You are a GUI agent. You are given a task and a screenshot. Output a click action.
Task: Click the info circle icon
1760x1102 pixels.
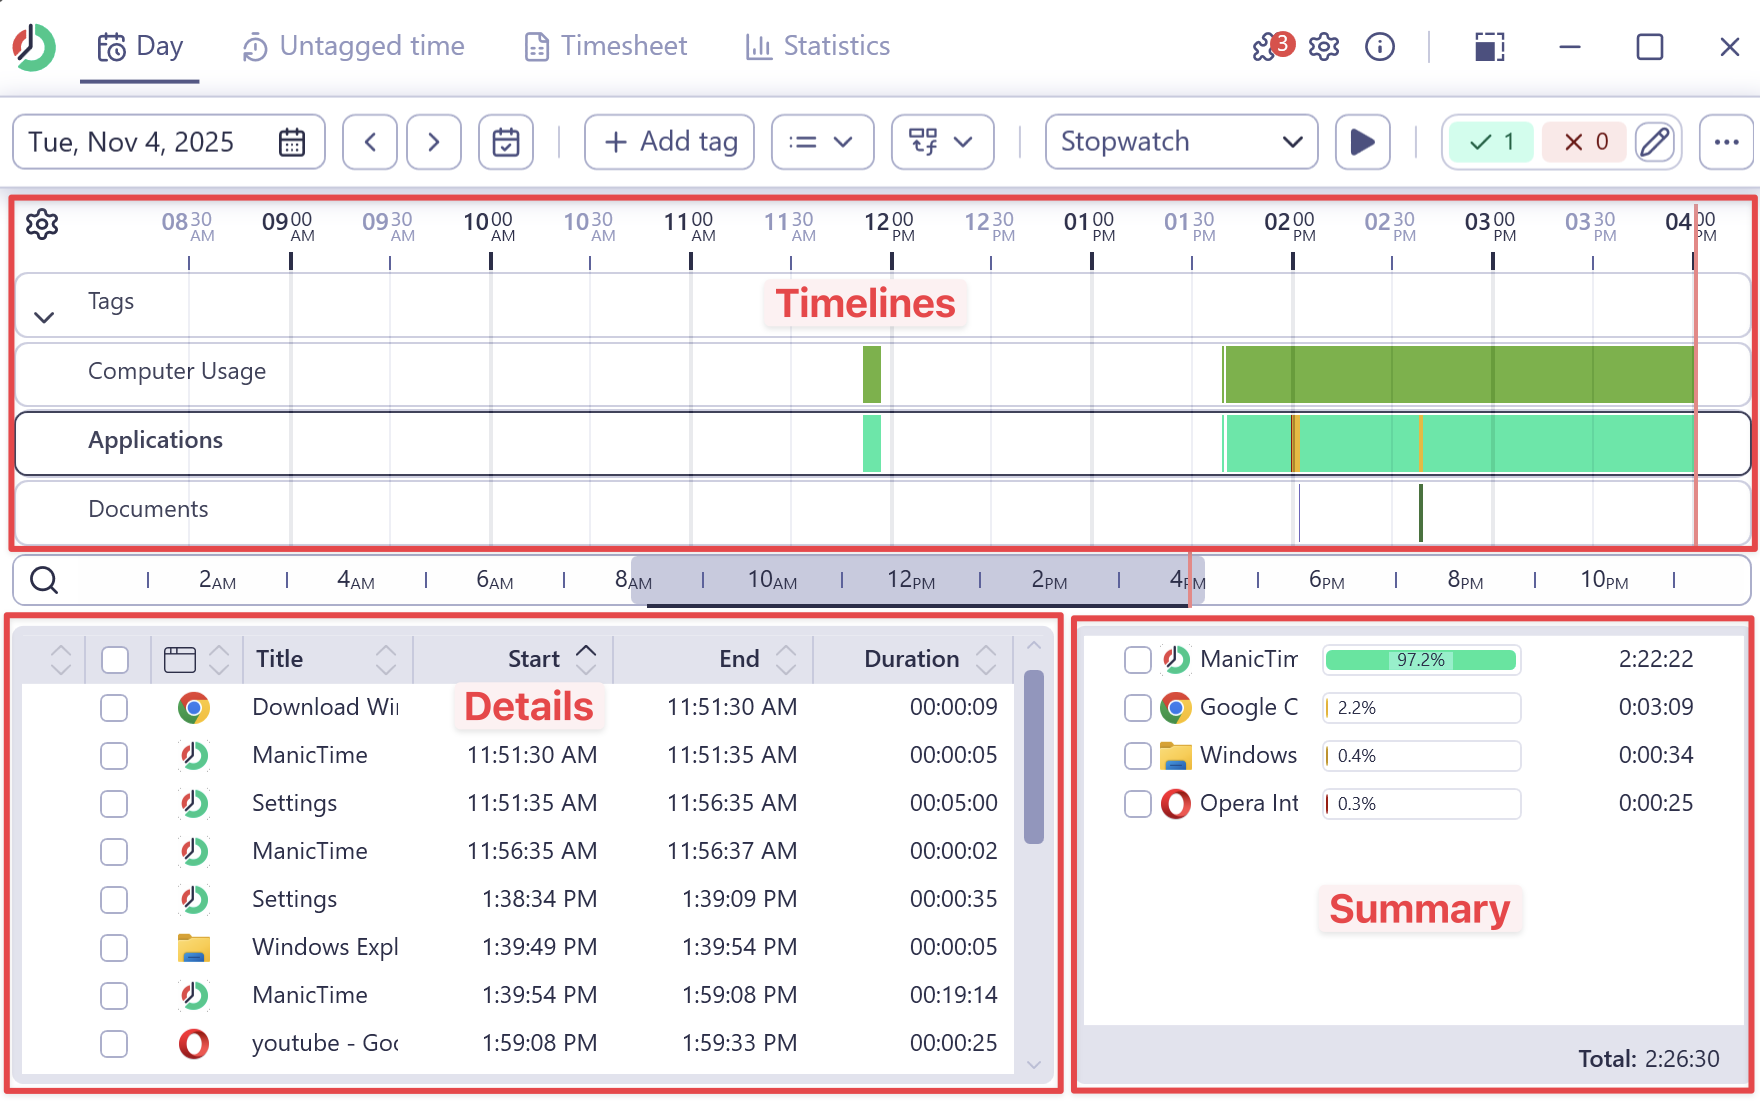[1380, 47]
